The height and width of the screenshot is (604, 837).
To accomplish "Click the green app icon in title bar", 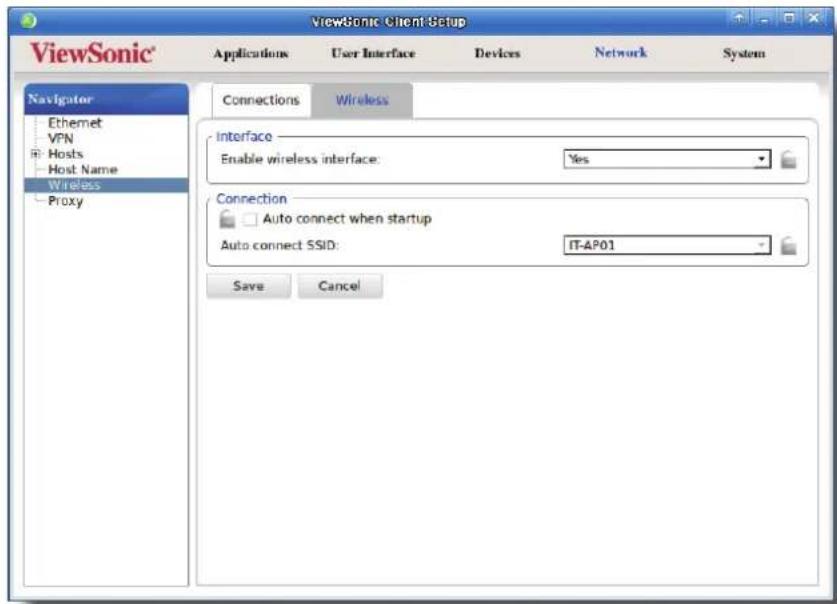I will click(x=29, y=21).
